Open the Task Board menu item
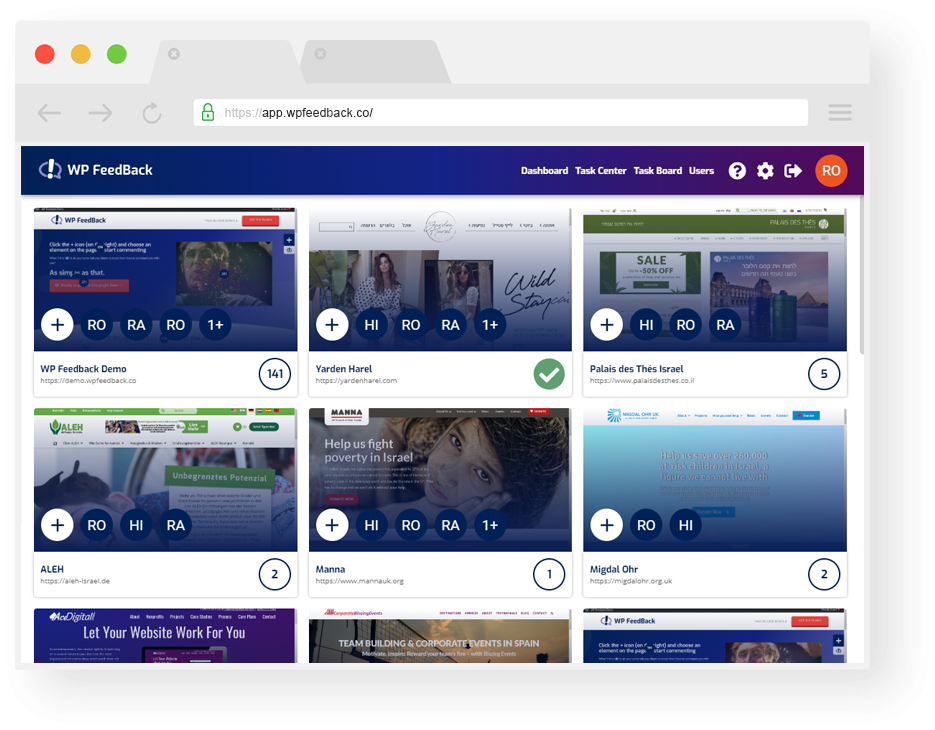935x730 pixels. coord(658,171)
